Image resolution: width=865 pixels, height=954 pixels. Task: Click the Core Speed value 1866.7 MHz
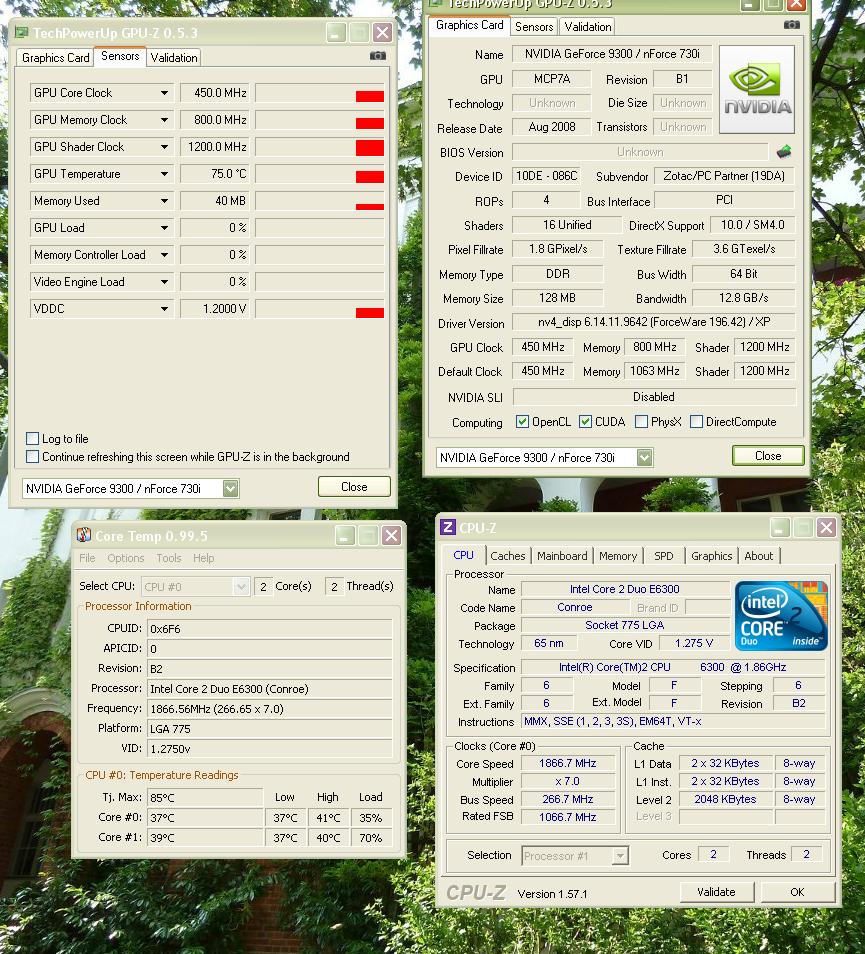pyautogui.click(x=568, y=763)
